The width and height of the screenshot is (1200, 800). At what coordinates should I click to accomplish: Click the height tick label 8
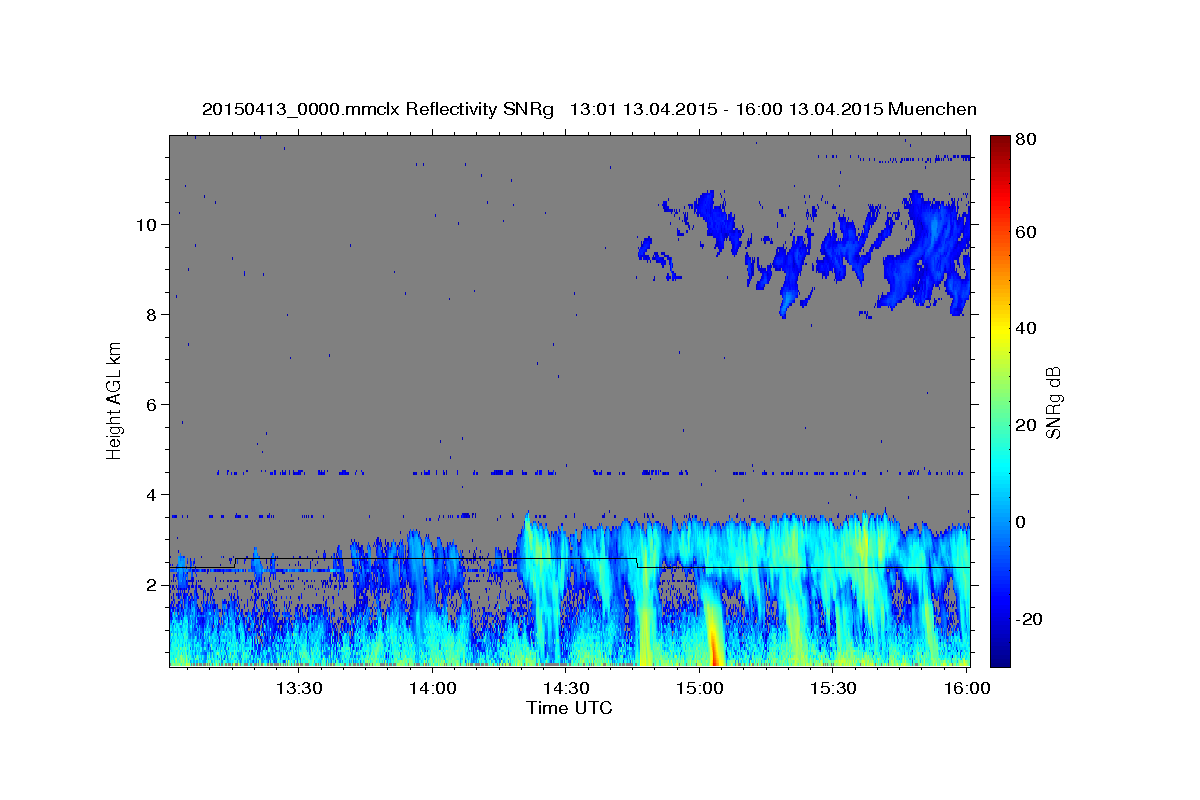pos(151,315)
